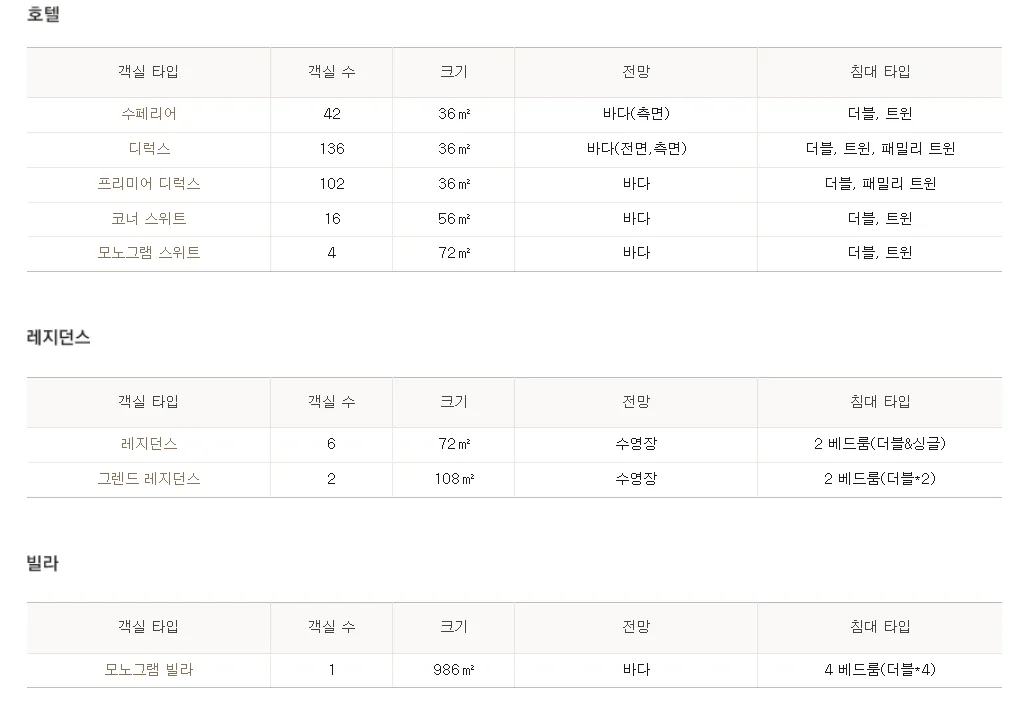Select the 2 베드룸(더블&싱글) cell
Screen dimensions: 1025x703
880,444
